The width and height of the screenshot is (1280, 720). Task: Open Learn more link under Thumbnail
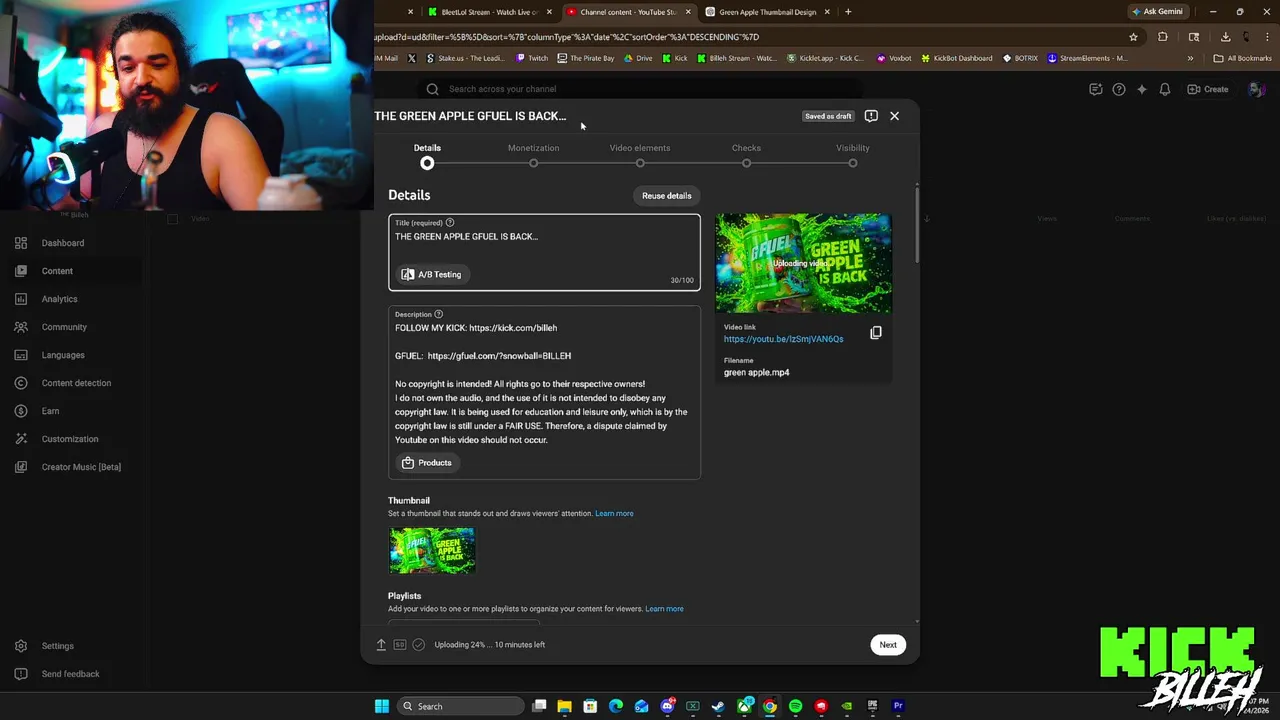pos(614,513)
